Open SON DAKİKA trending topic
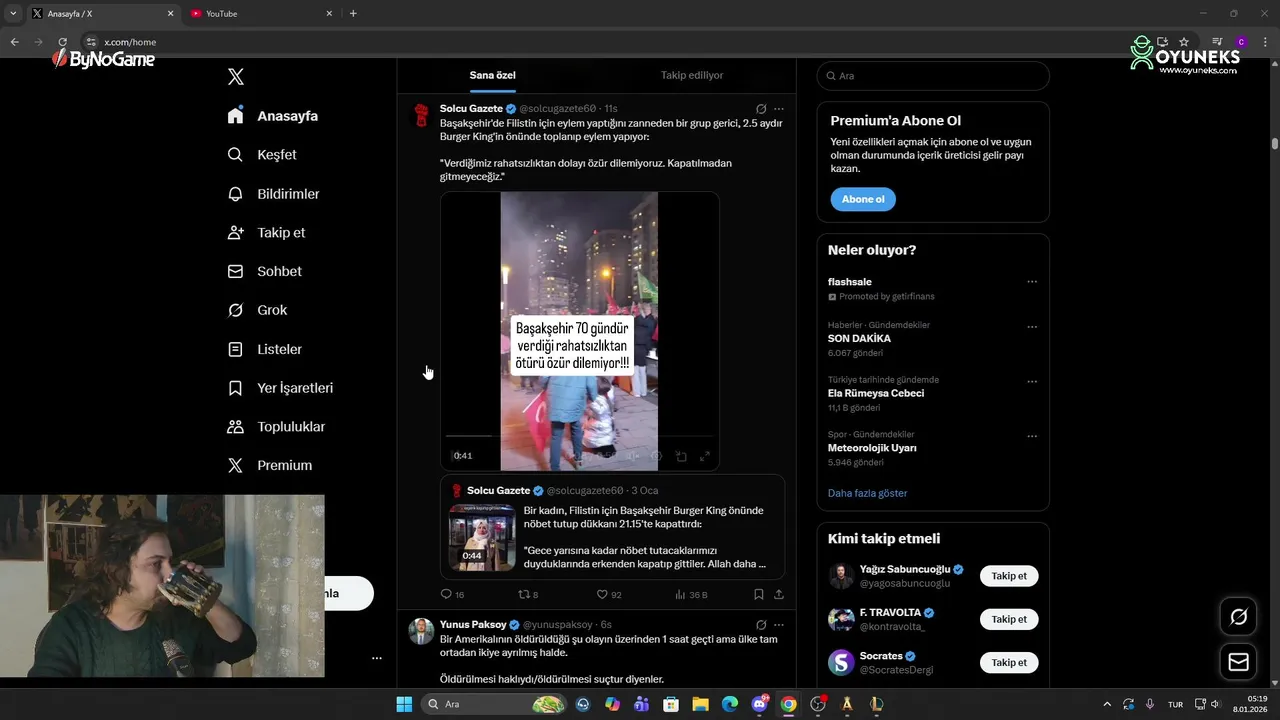The height and width of the screenshot is (720, 1280). pos(859,339)
